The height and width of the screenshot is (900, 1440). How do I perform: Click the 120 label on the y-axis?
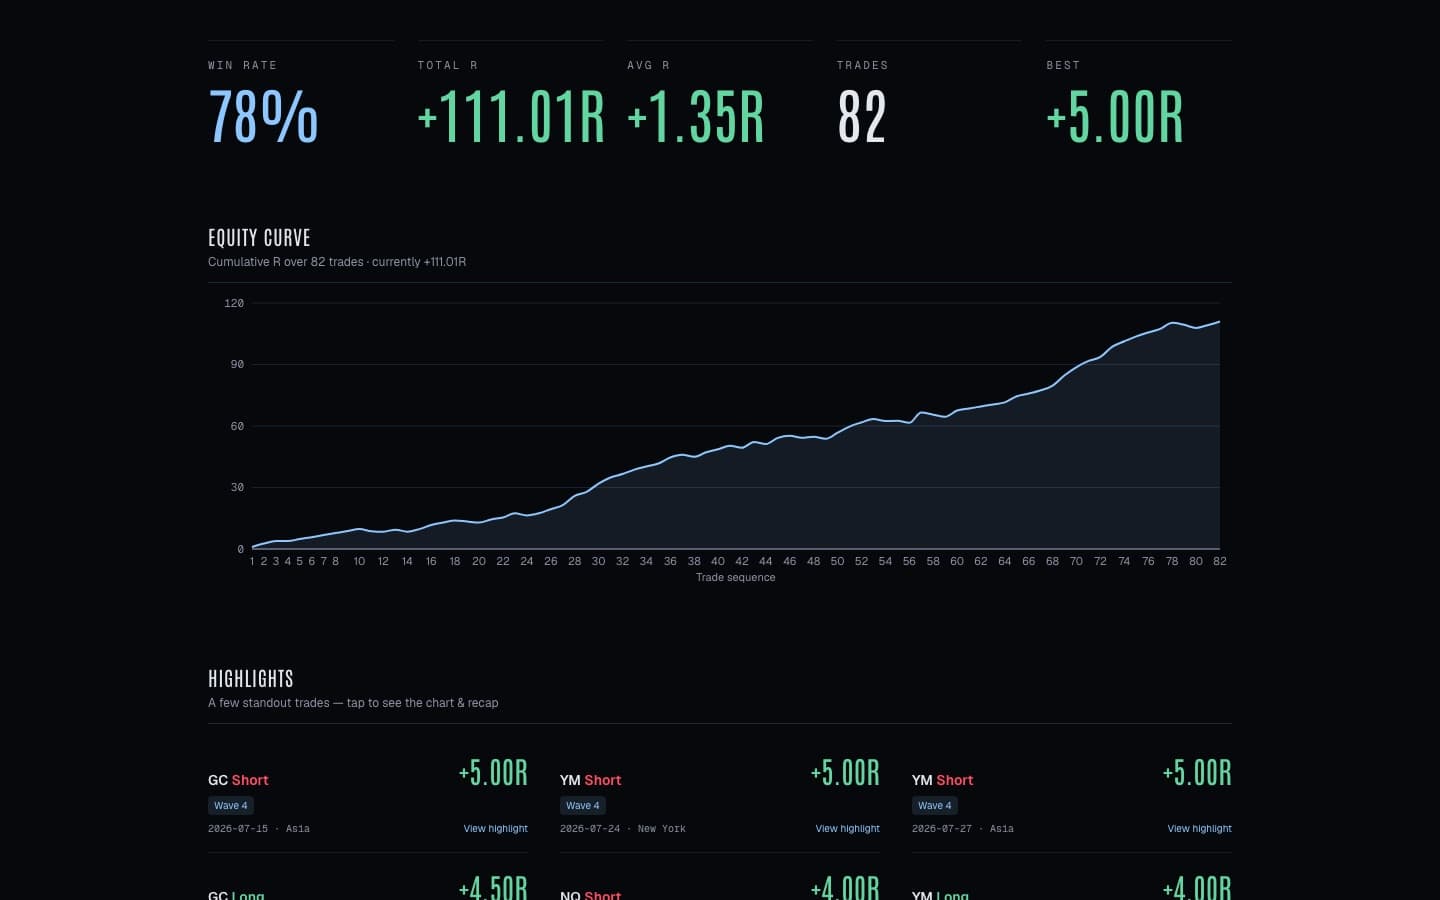point(234,303)
